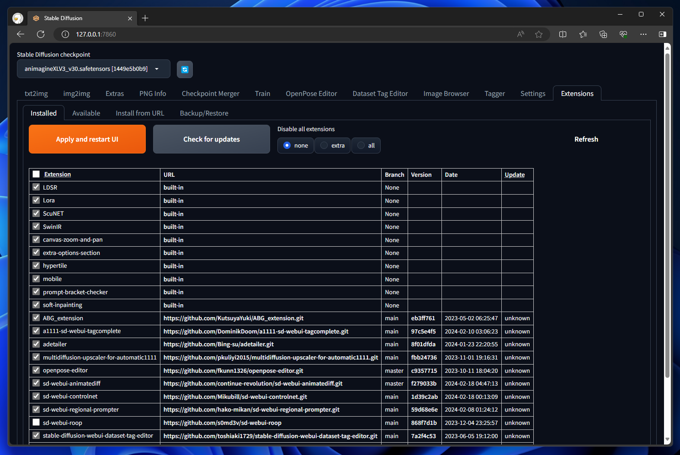Open the split screen icon
The height and width of the screenshot is (455, 680).
(x=562, y=34)
